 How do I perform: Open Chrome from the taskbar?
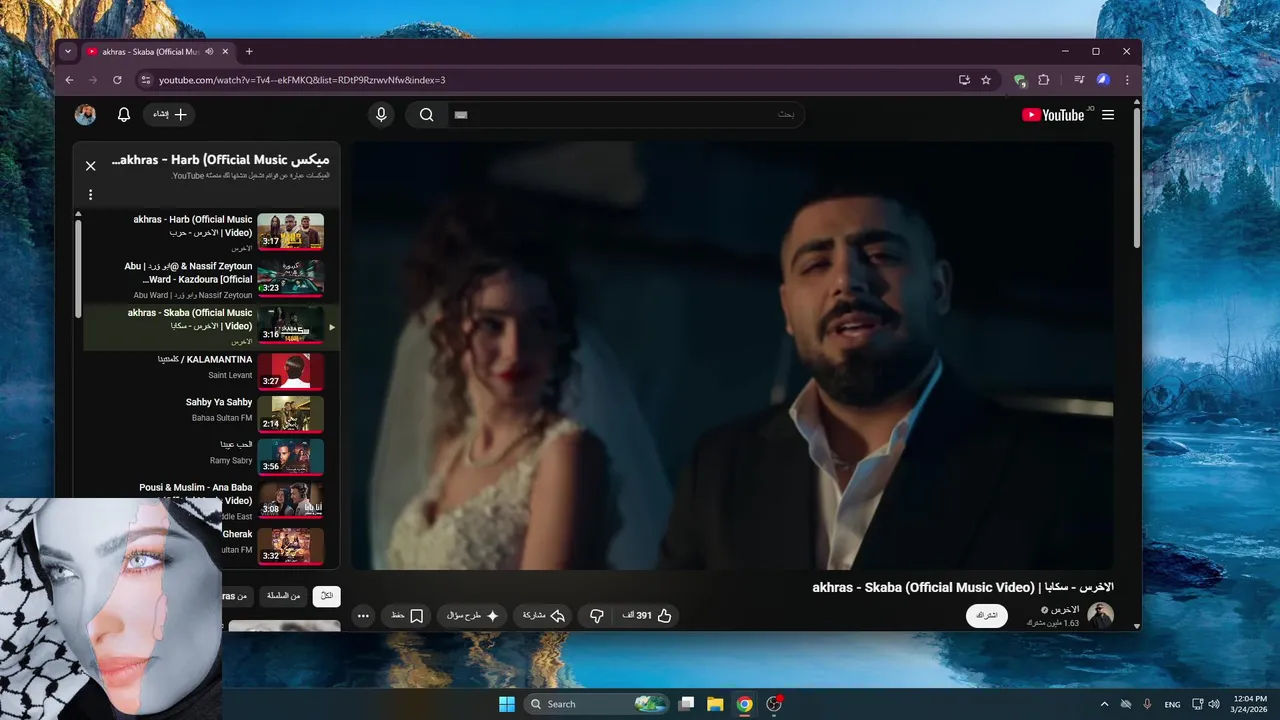pos(744,704)
